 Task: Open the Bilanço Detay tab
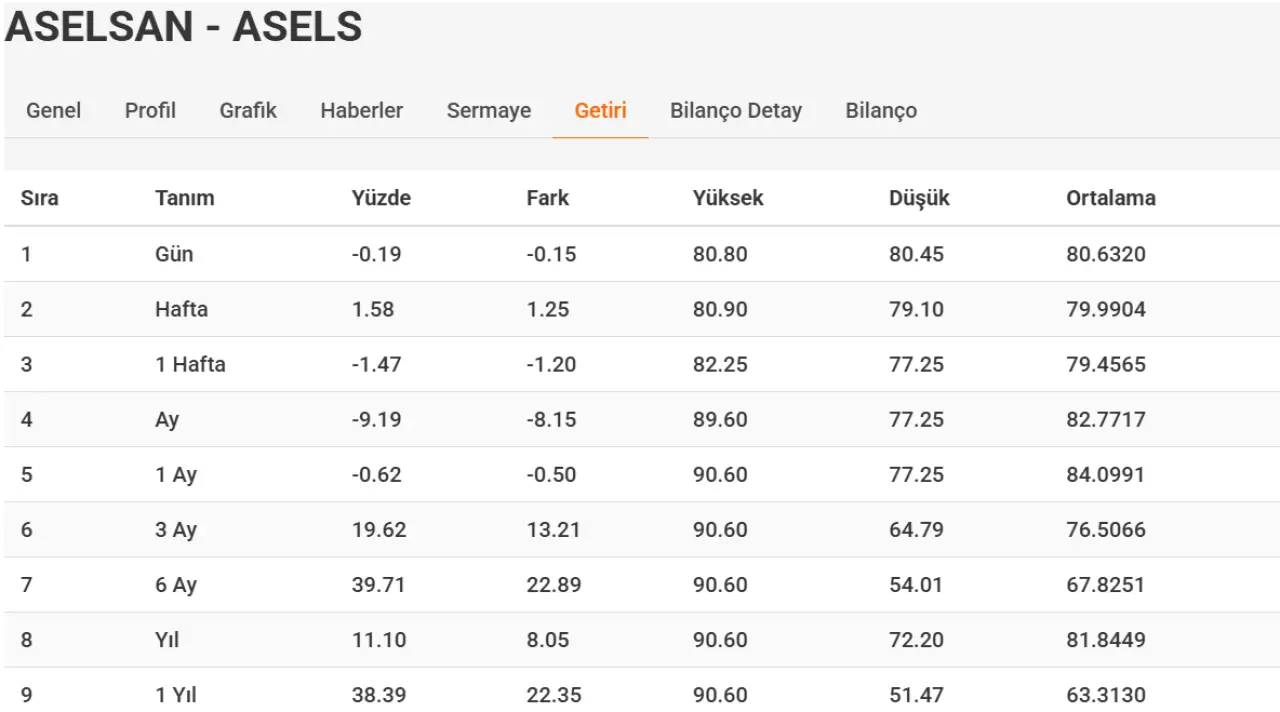pyautogui.click(x=736, y=110)
